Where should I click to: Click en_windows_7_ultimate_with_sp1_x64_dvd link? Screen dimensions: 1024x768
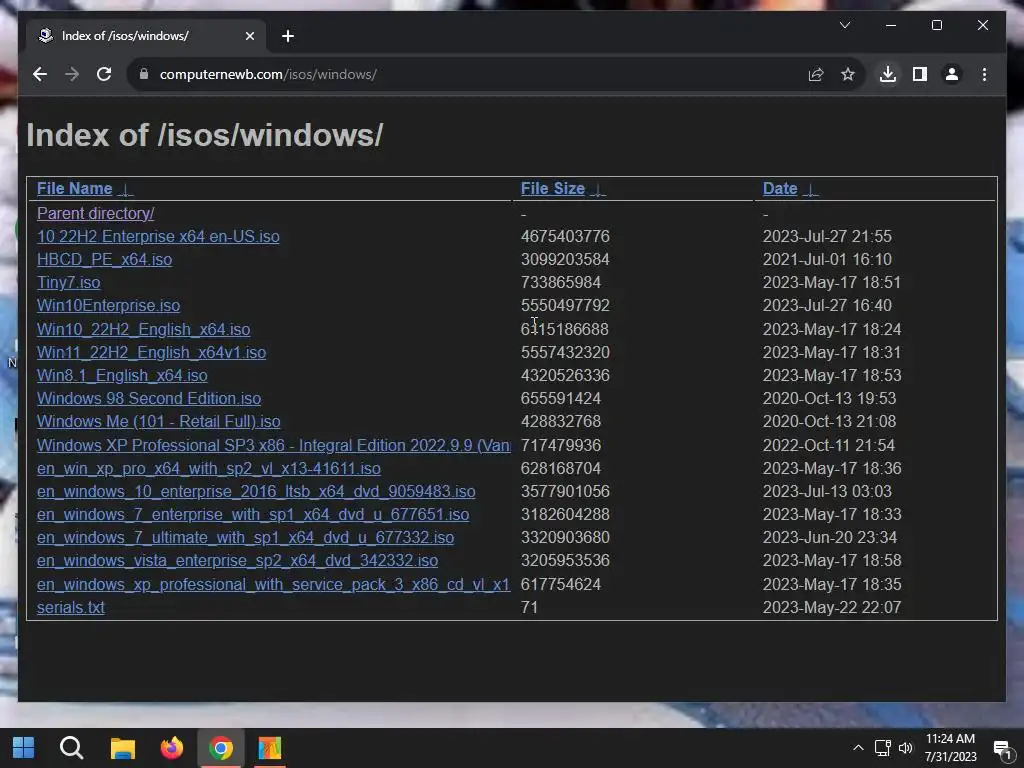(x=246, y=537)
